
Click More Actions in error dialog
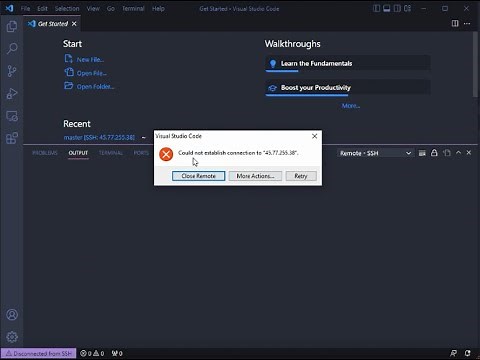pyautogui.click(x=255, y=176)
